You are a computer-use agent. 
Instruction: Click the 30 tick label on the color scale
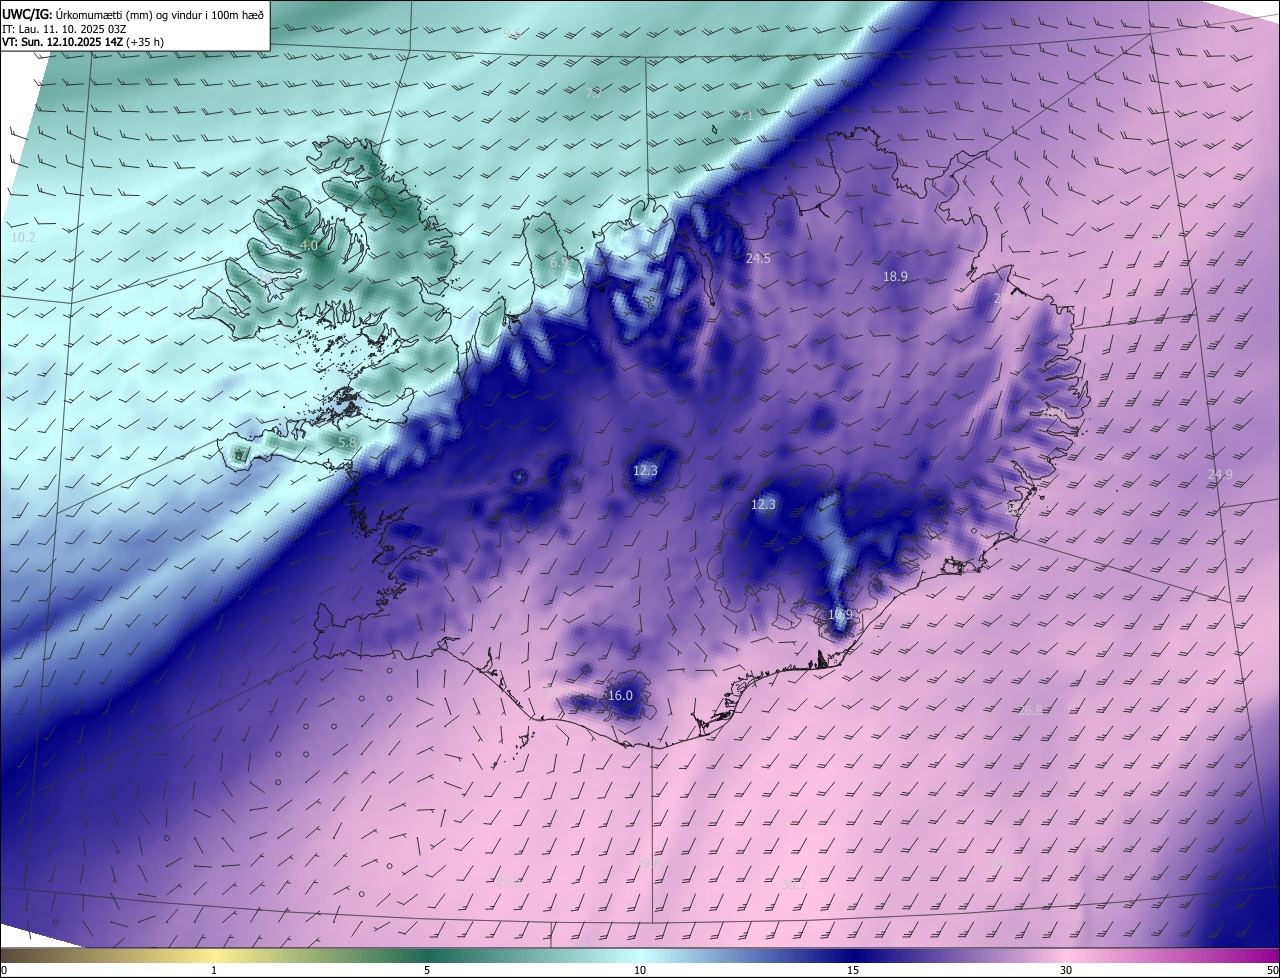1066,970
